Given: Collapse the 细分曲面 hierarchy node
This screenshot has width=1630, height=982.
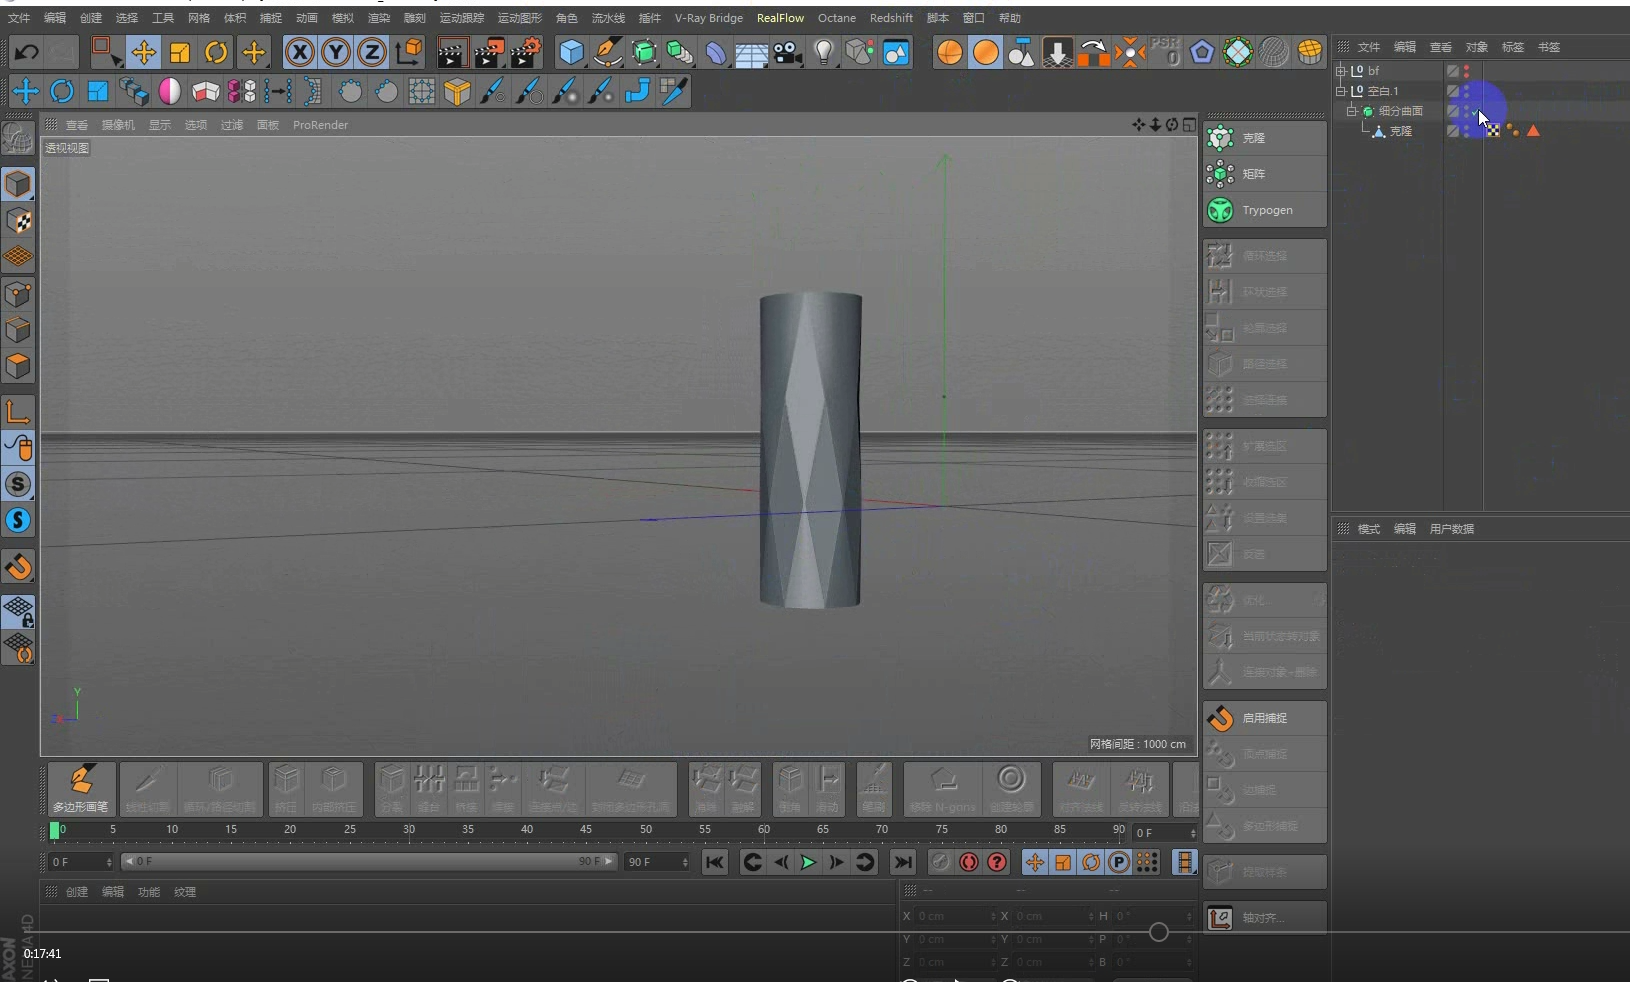Looking at the screenshot, I should 1351,111.
